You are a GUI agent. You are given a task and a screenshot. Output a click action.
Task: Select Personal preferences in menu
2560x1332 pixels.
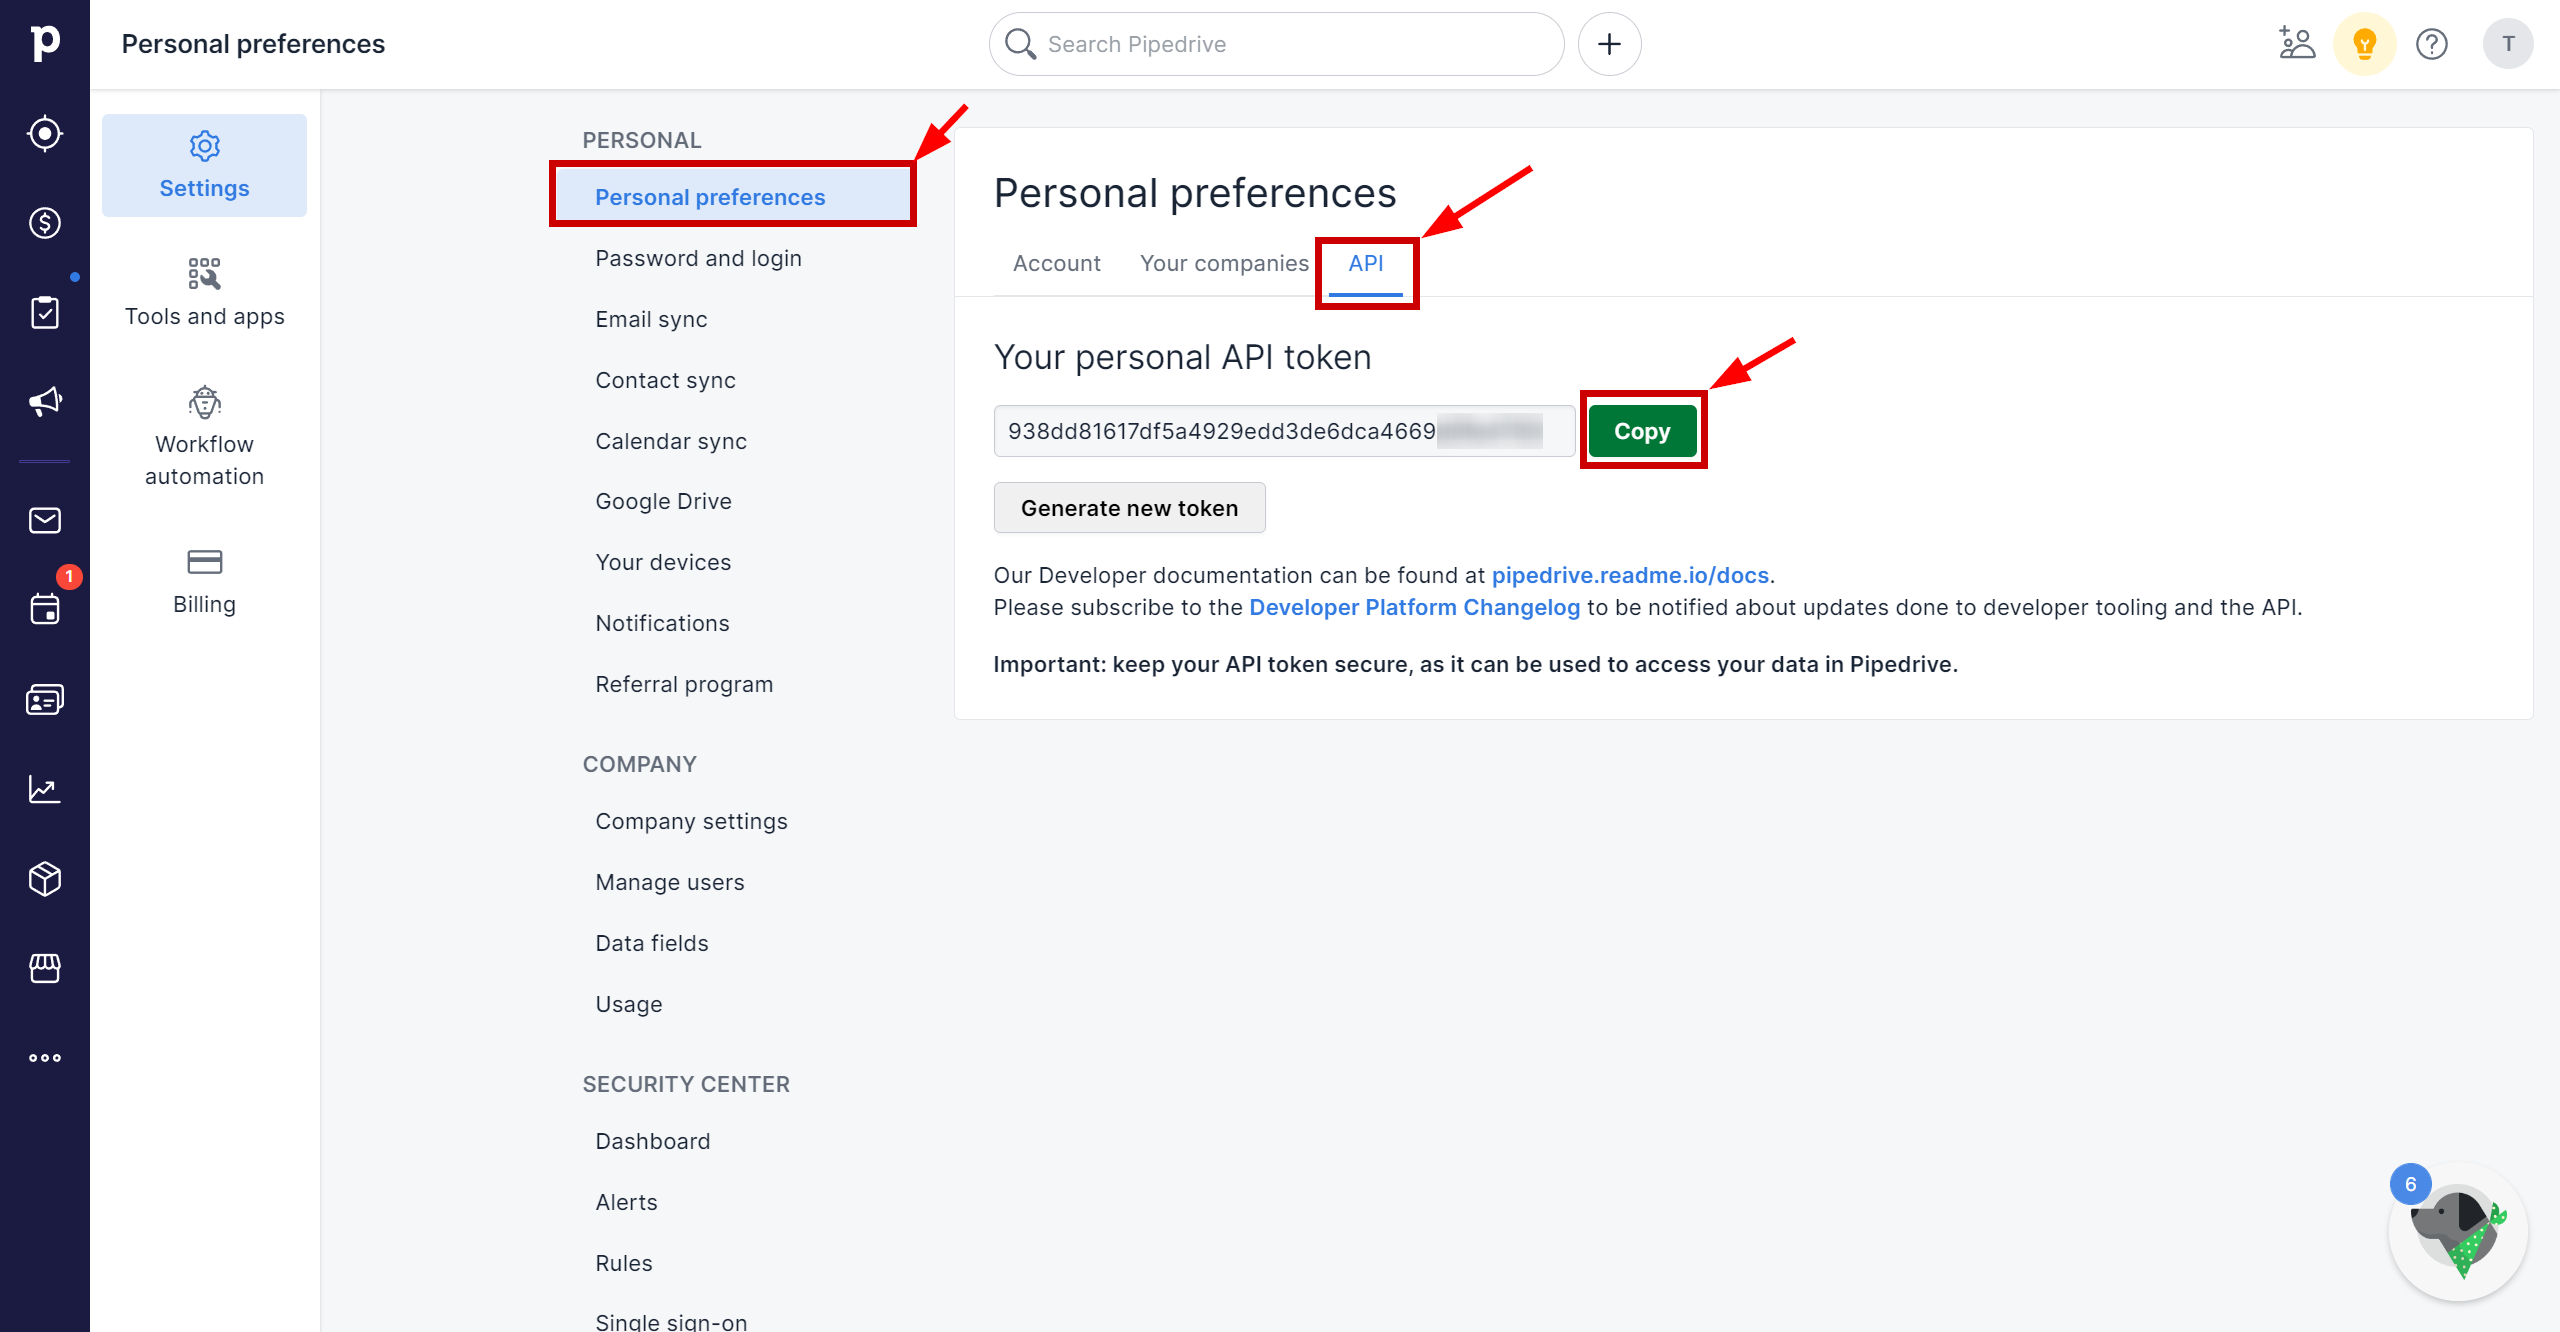coord(733,197)
